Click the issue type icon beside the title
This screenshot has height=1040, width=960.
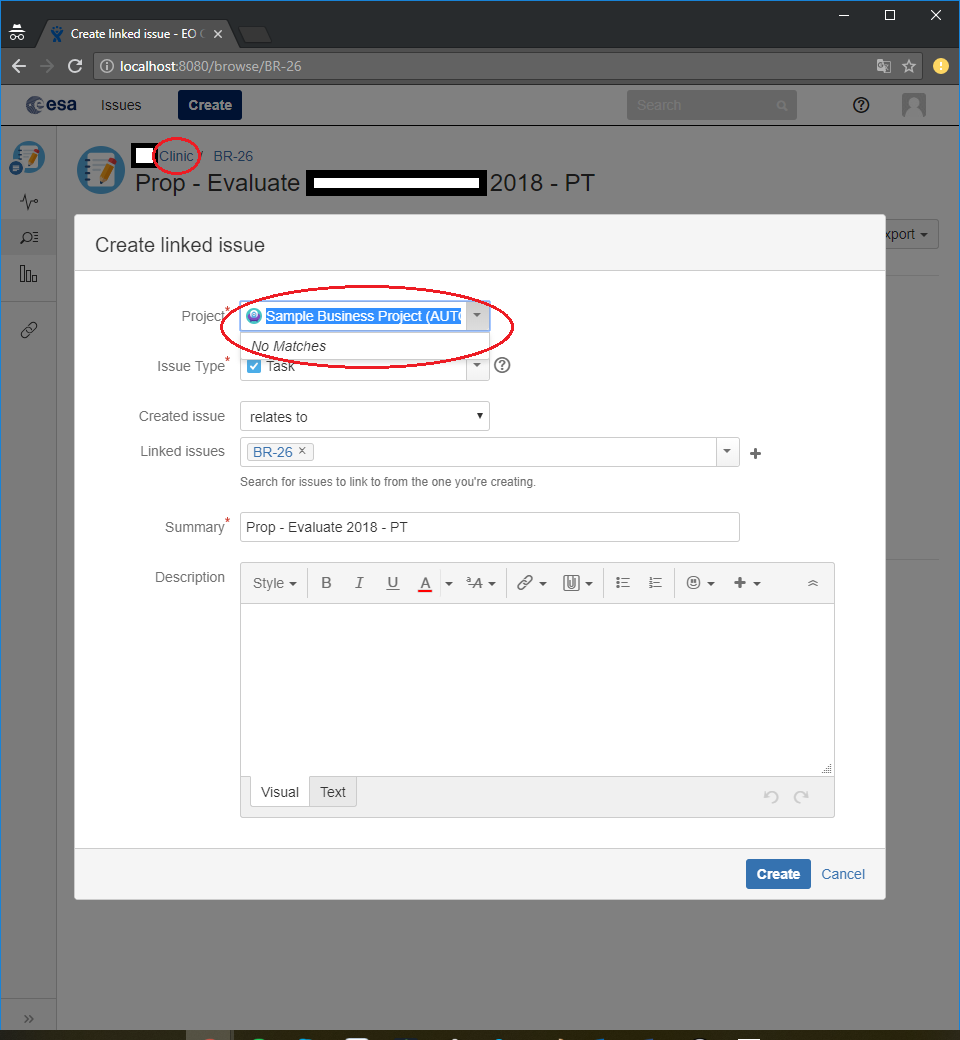click(x=100, y=170)
